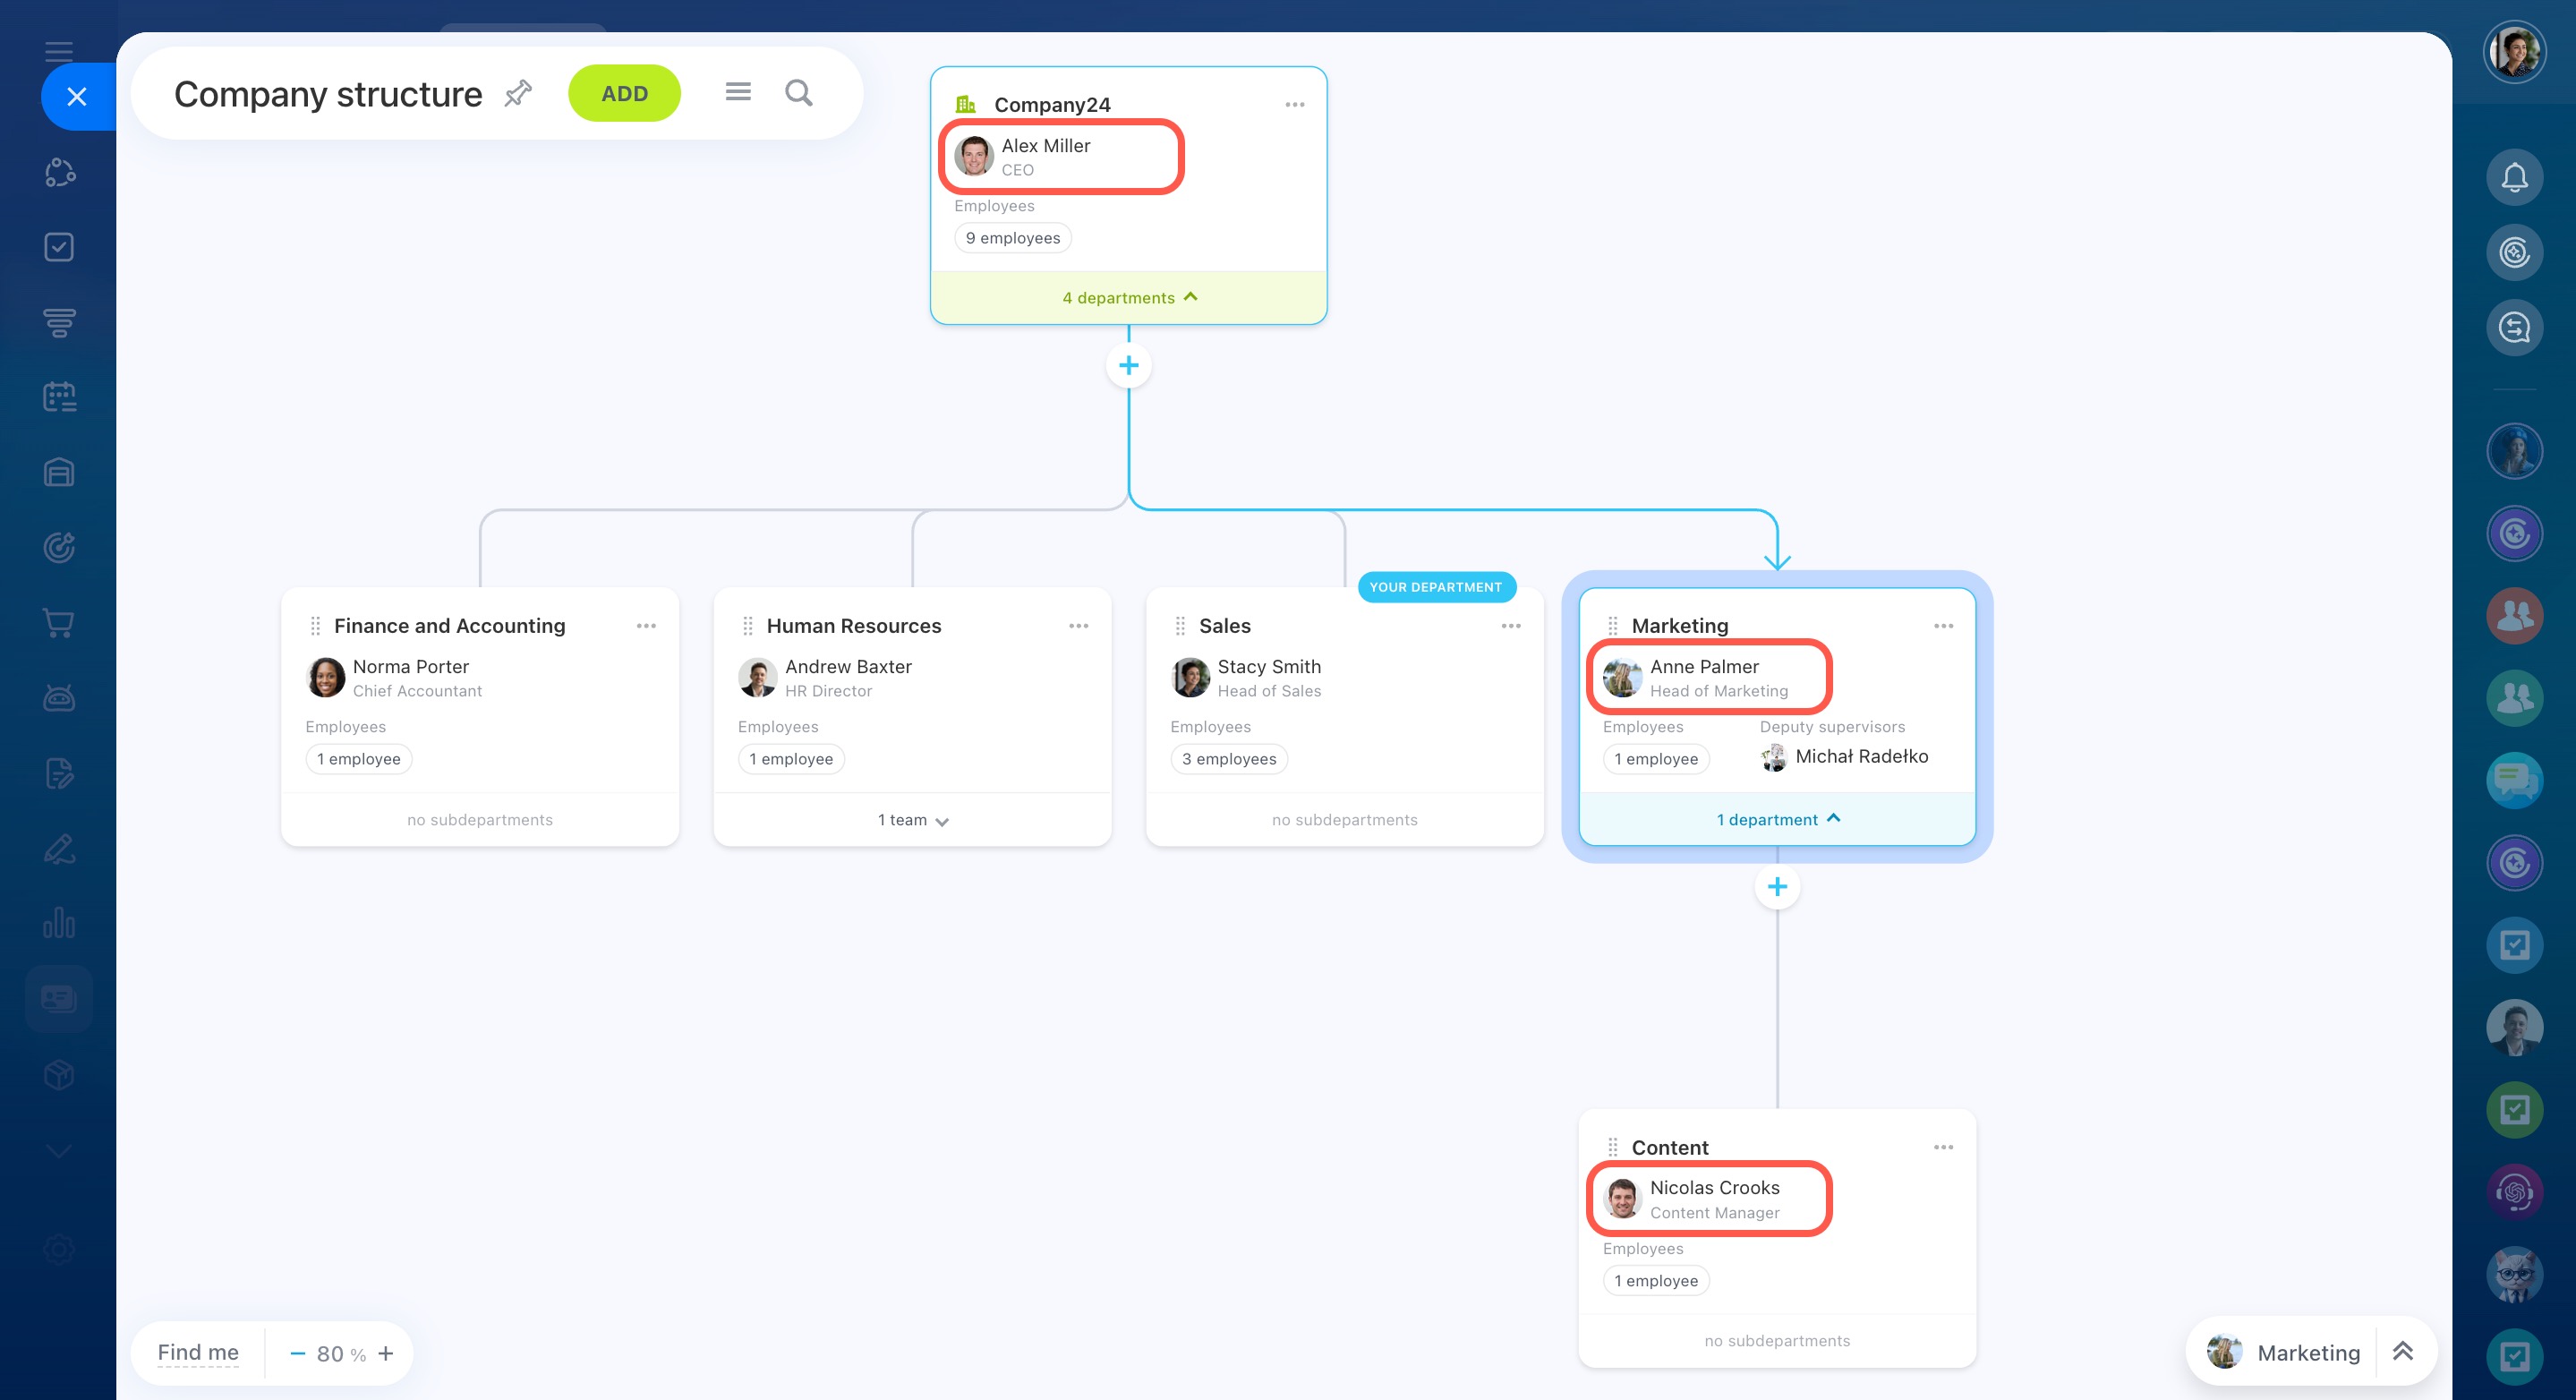Screen dimensions: 2576x1400
Task: Show Content 1 employee list
Action: point(1655,1281)
